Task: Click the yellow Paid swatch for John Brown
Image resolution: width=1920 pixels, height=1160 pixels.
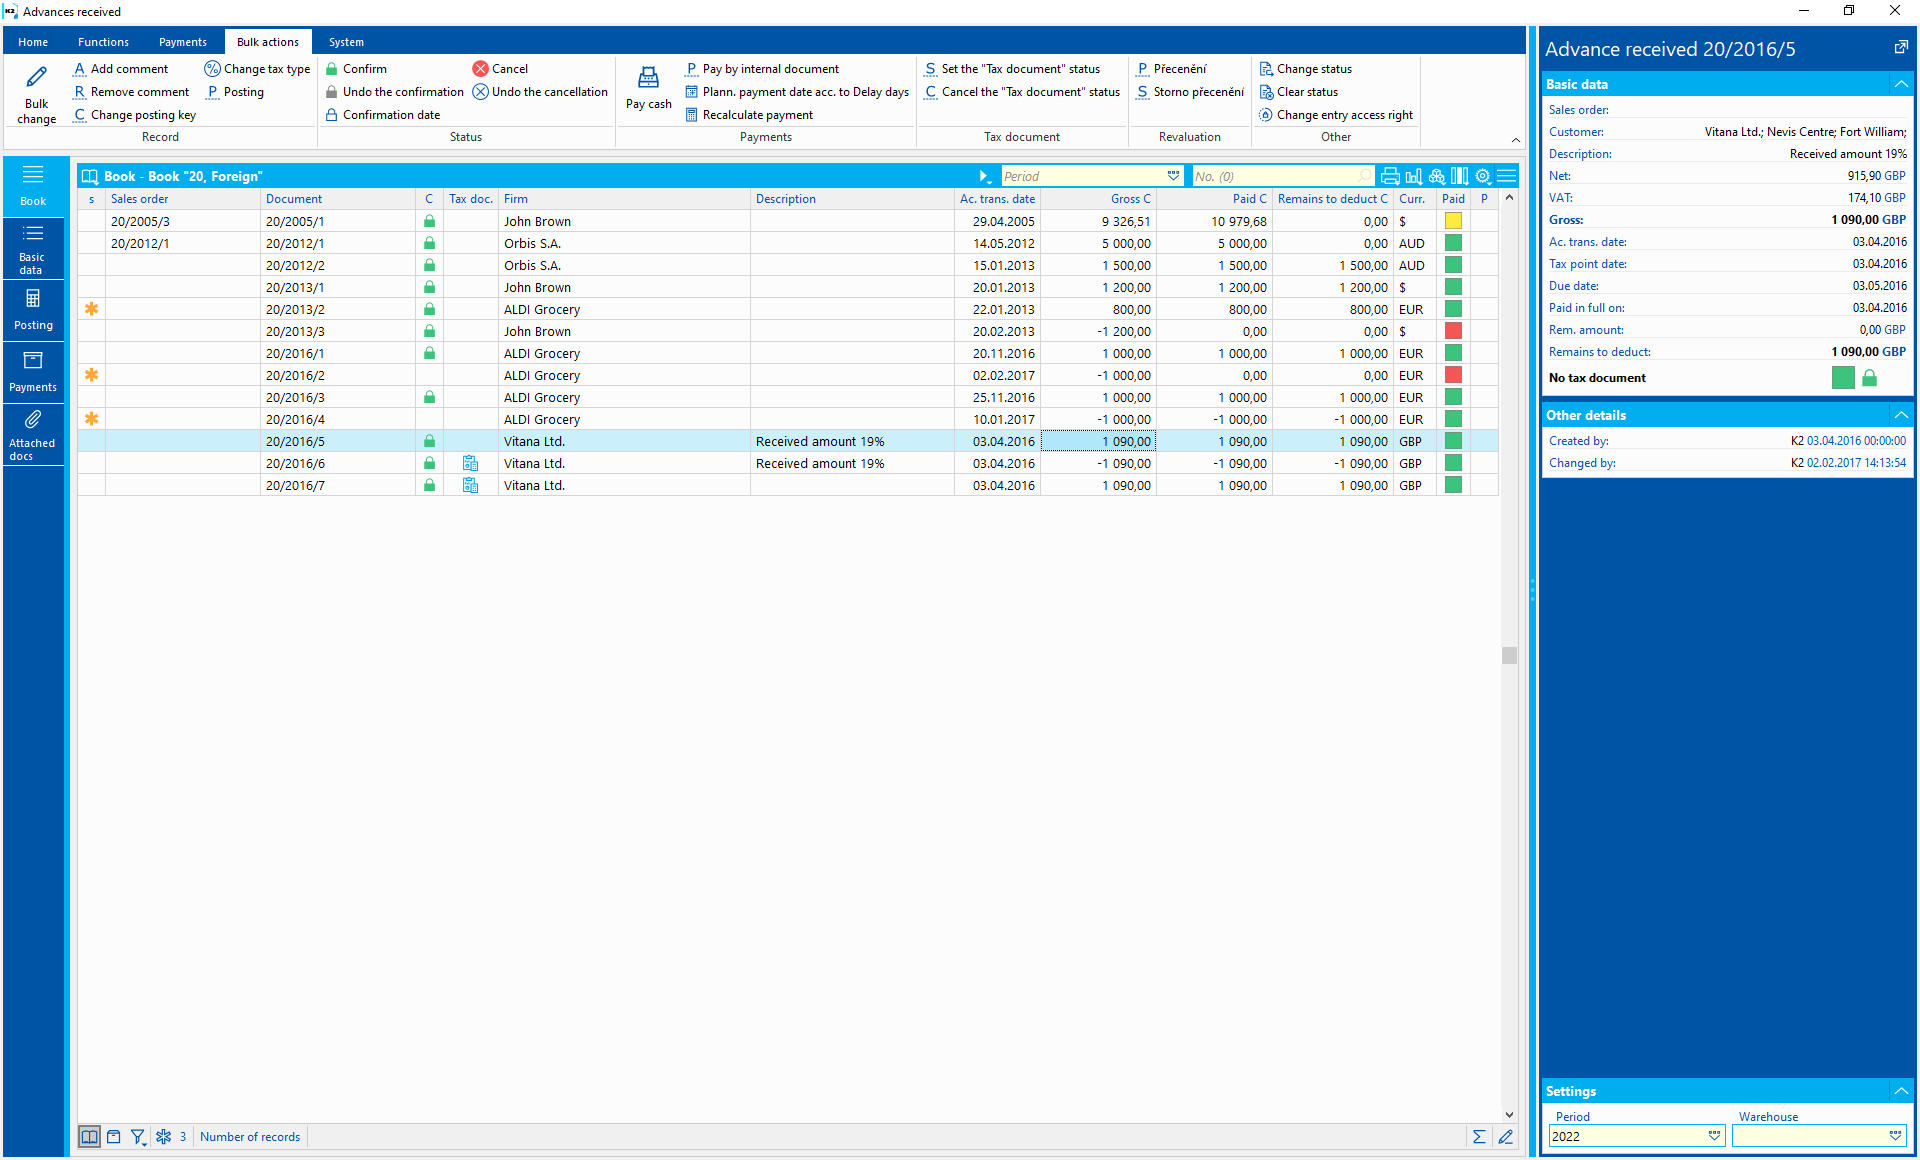Action: click(1453, 221)
